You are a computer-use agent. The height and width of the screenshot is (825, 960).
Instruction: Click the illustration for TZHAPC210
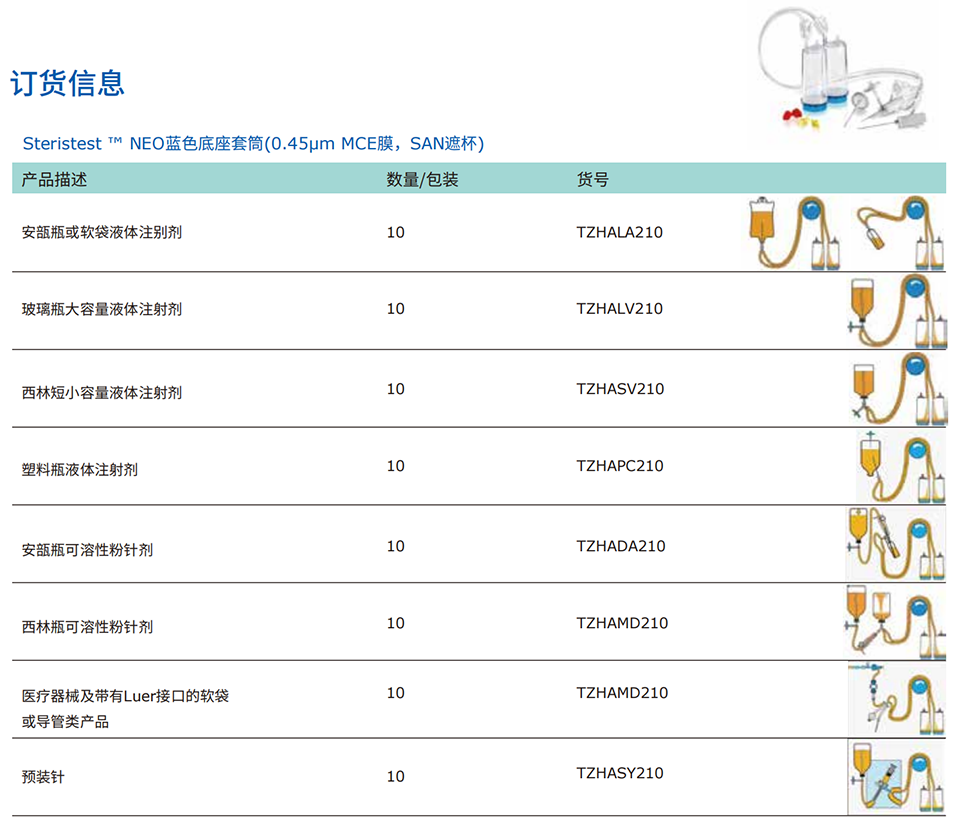[901, 467]
